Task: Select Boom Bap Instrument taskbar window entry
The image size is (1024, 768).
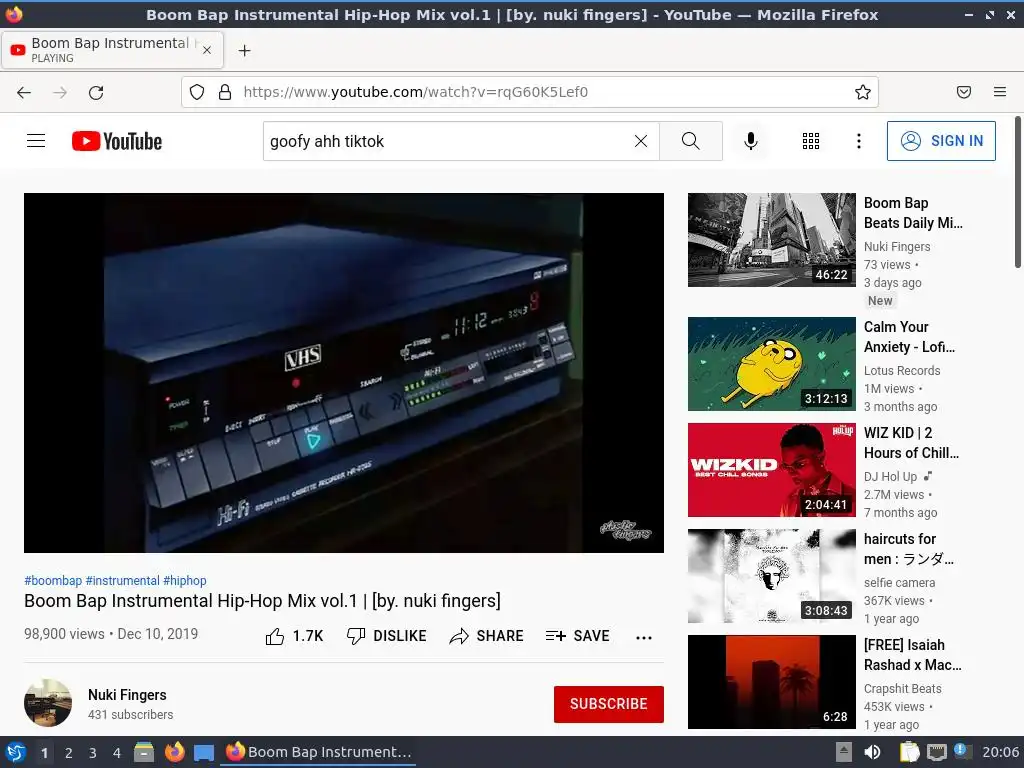Action: [318, 752]
